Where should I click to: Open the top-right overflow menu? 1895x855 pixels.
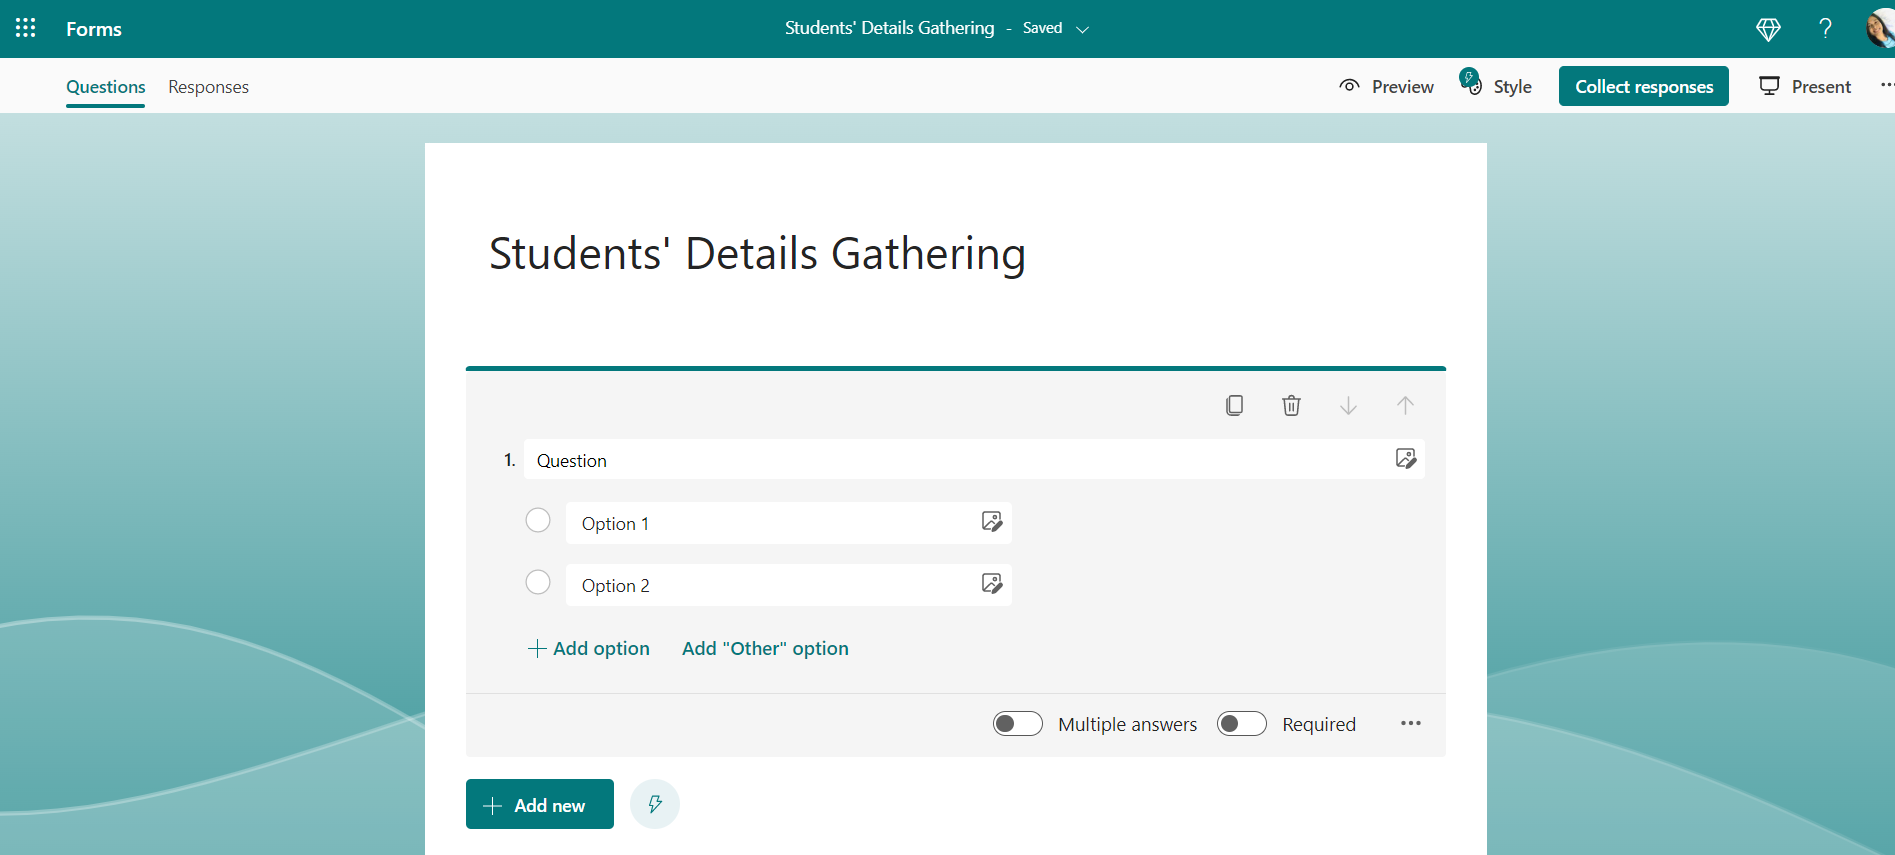1885,86
